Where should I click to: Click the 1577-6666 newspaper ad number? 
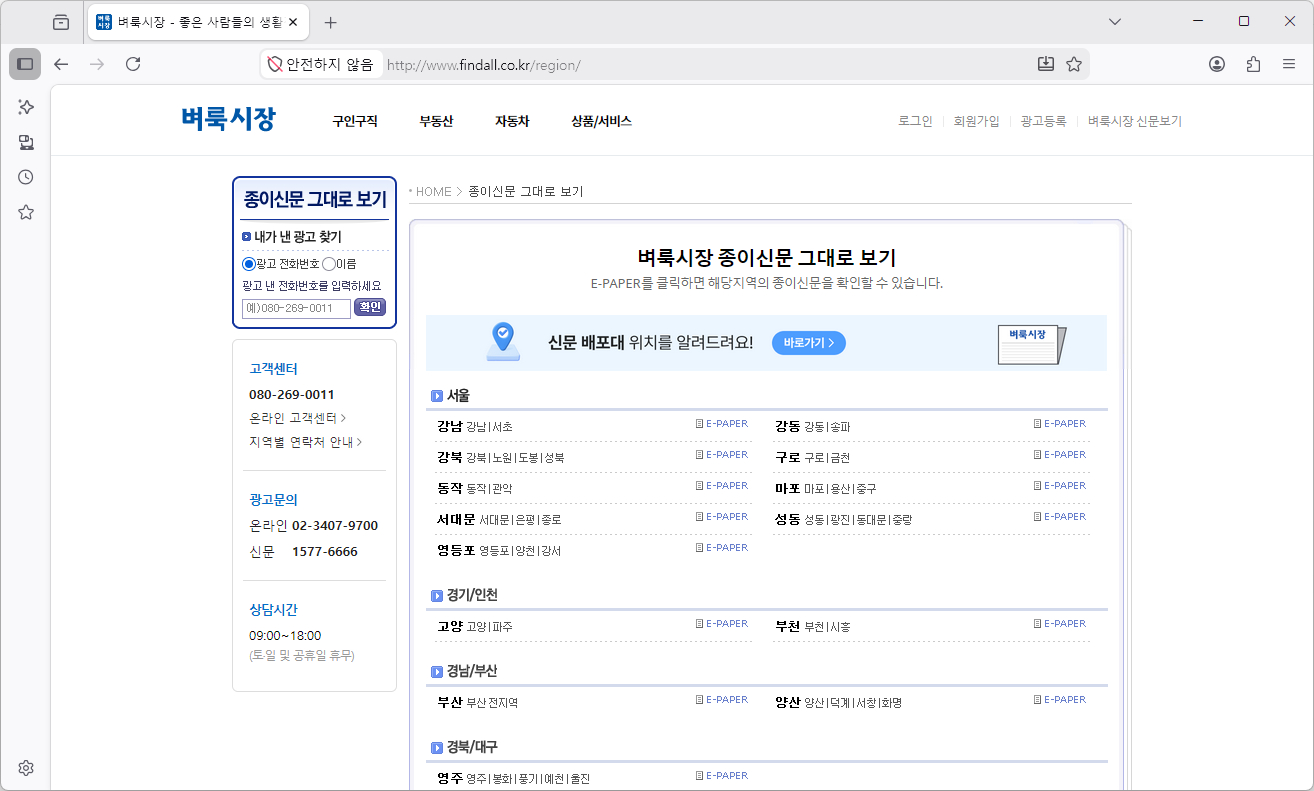[x=325, y=552]
